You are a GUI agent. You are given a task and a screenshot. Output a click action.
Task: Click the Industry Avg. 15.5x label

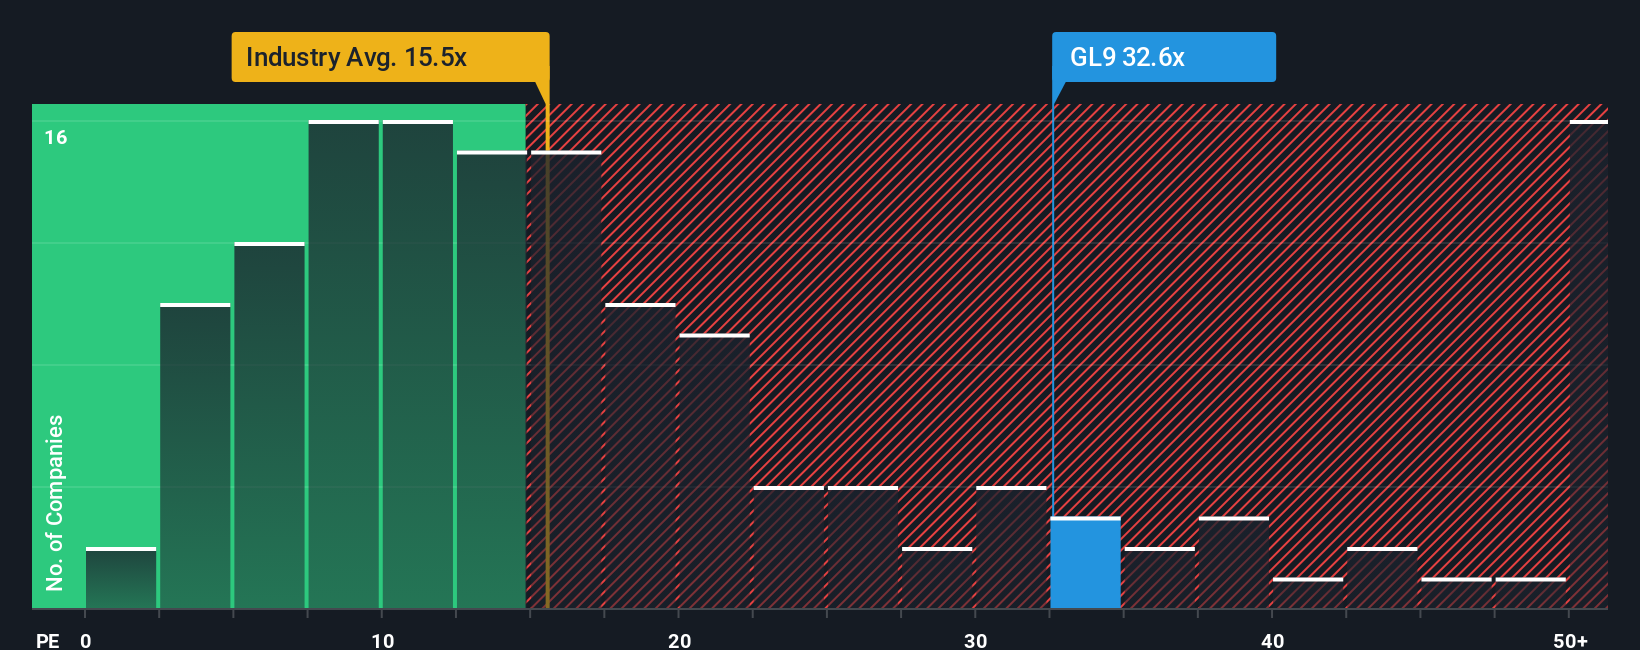coord(390,57)
